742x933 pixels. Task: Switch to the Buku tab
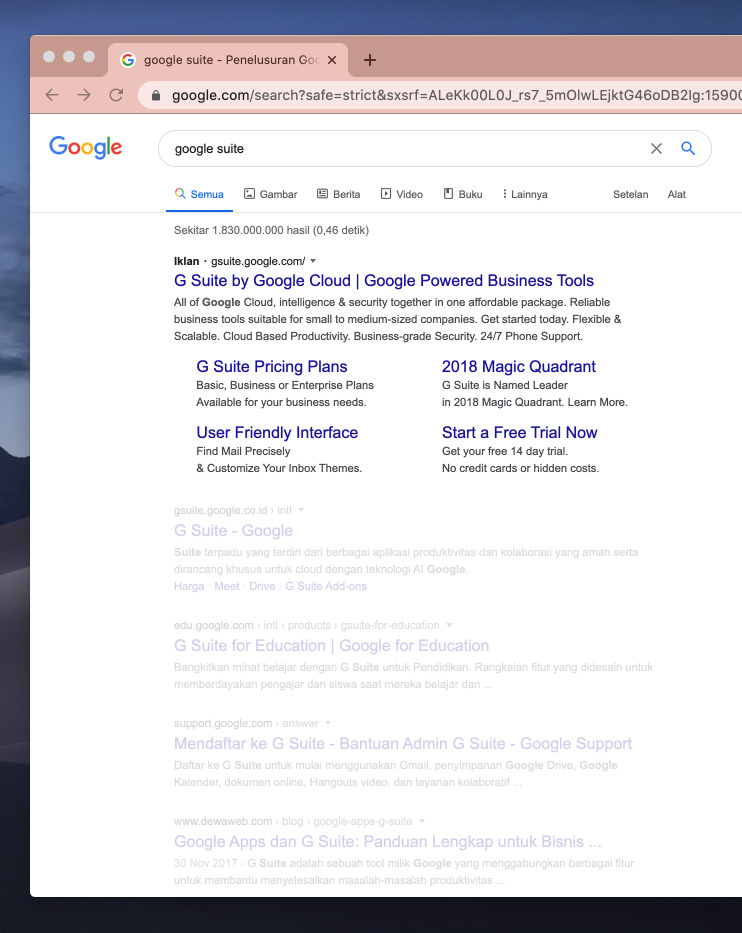pyautogui.click(x=463, y=194)
